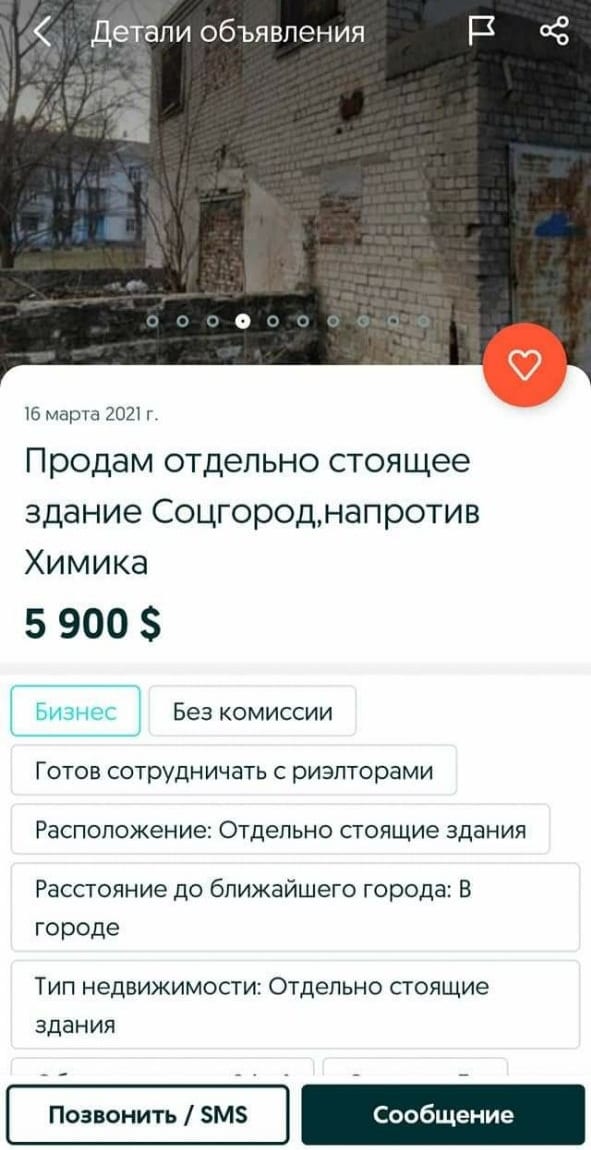Share this listing via the share icon
The image size is (591, 1150).
[554, 32]
